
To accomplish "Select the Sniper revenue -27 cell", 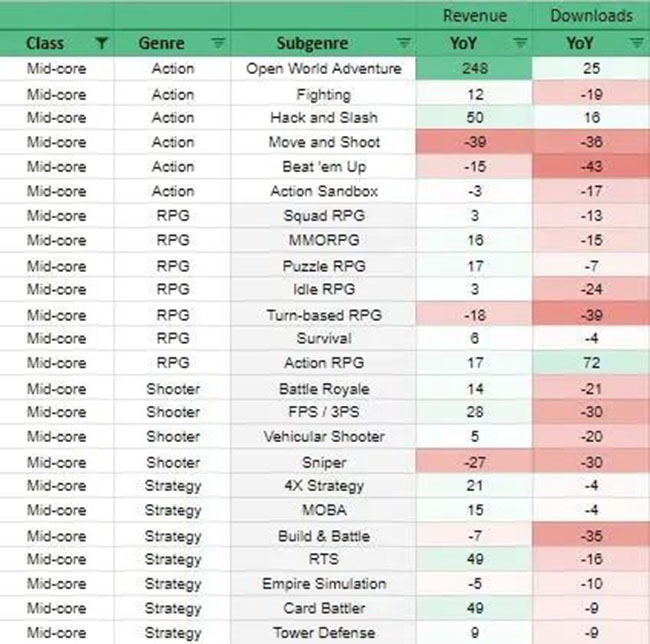I will [x=474, y=462].
